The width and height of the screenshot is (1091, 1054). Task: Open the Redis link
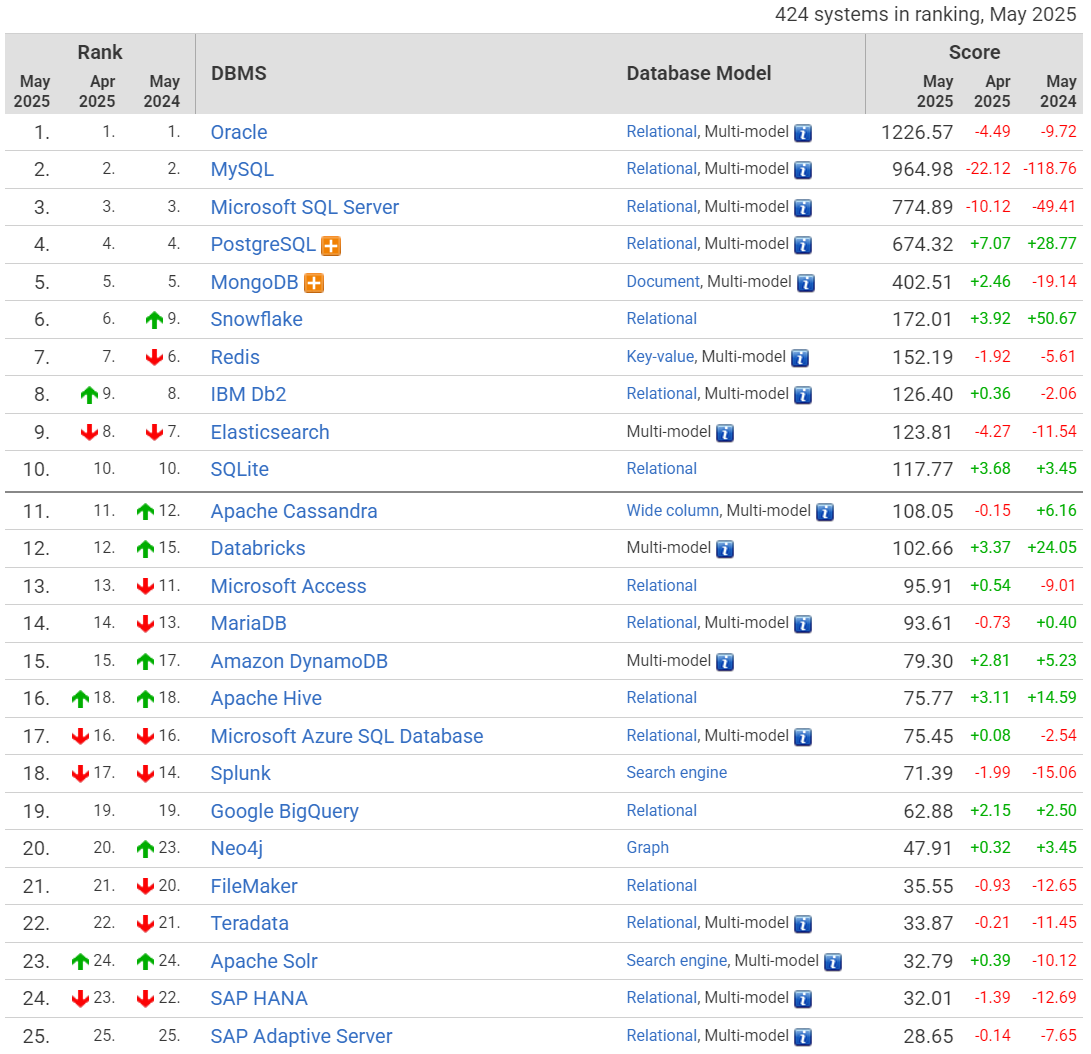235,358
